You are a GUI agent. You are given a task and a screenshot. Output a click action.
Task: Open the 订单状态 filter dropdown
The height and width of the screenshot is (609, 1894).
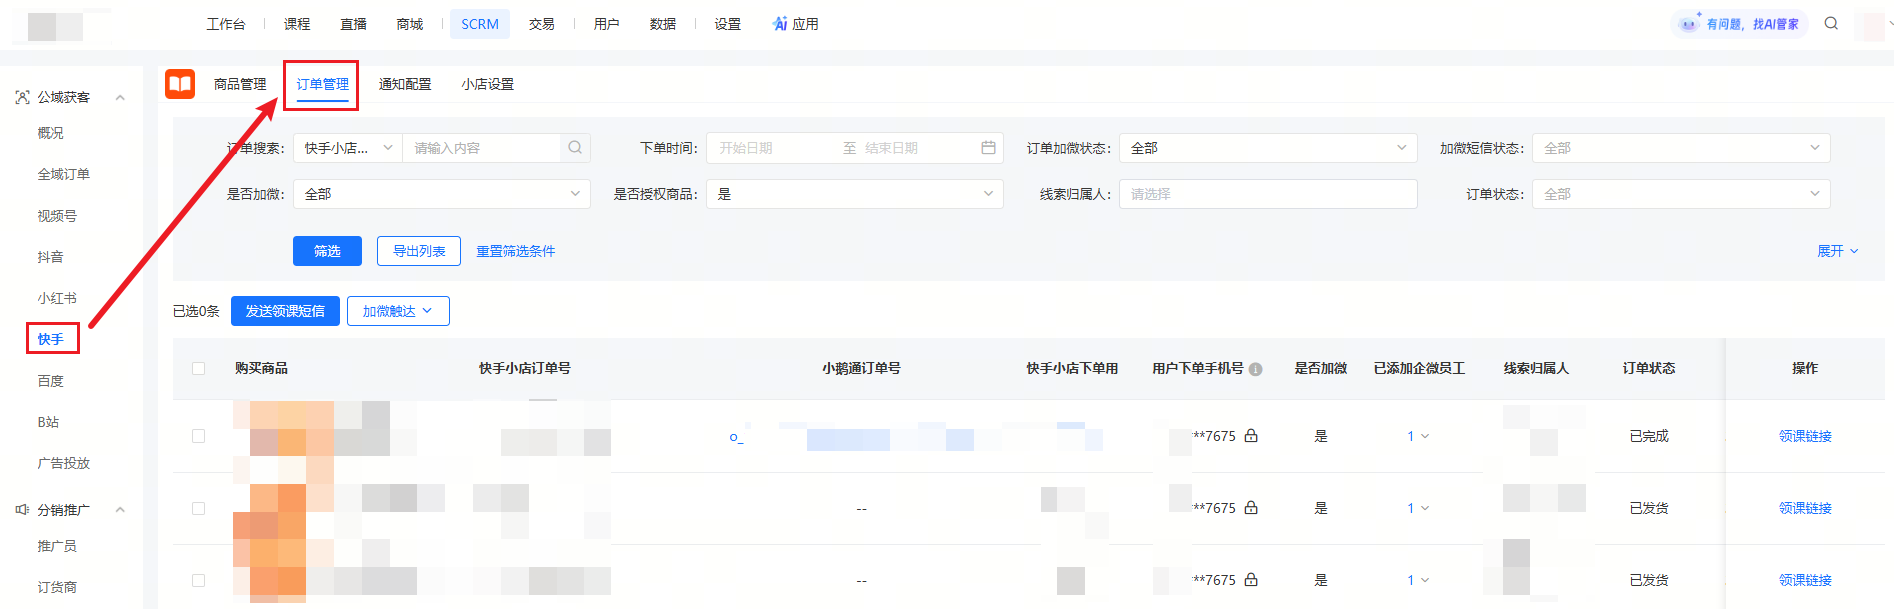(1681, 194)
